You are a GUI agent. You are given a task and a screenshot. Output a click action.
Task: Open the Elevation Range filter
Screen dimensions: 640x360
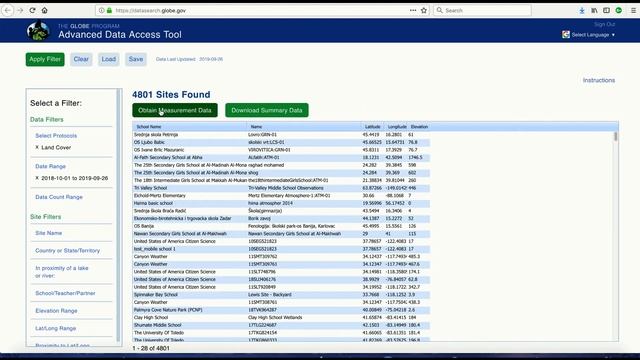tap(56, 311)
